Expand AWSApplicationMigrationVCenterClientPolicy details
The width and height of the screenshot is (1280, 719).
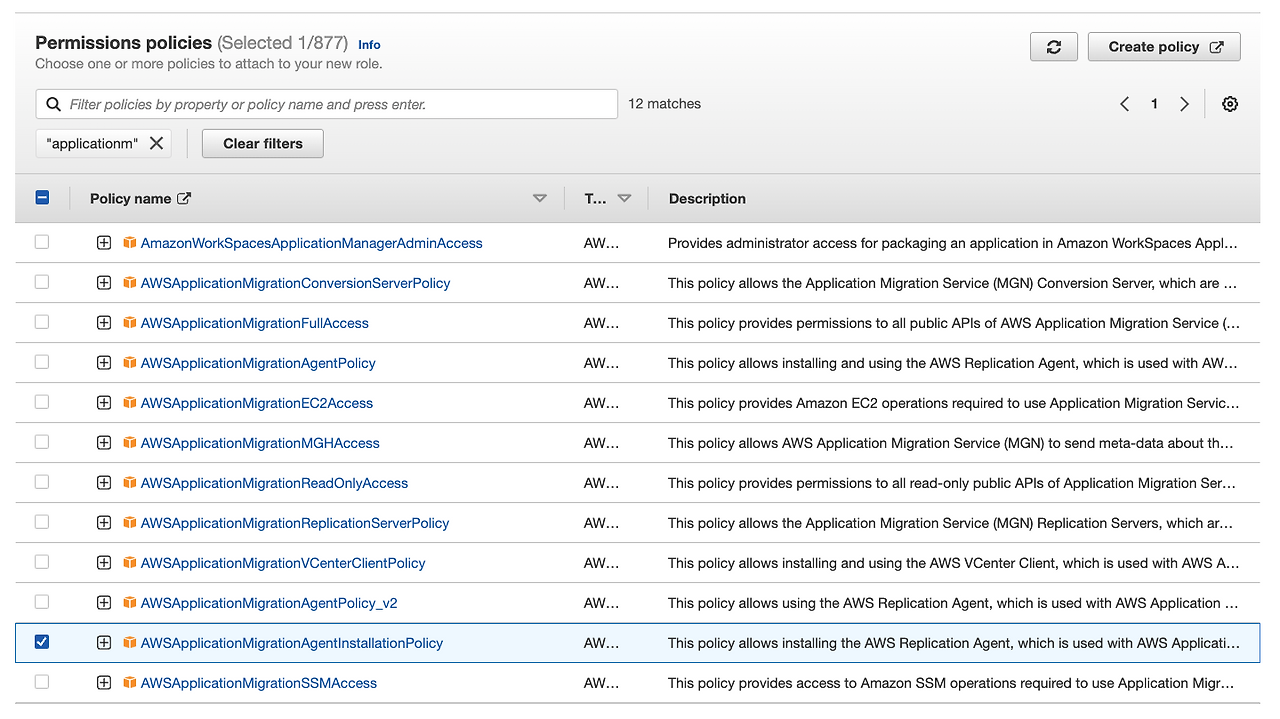104,563
